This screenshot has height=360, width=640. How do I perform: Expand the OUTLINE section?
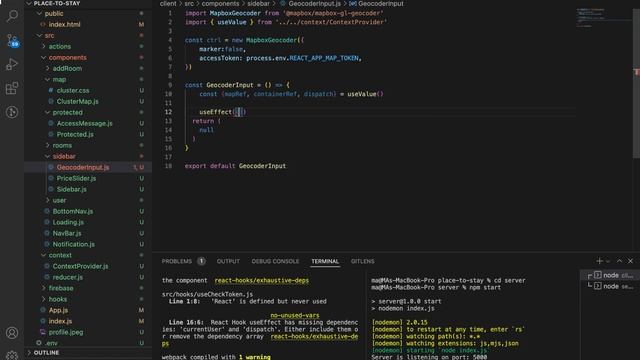(46, 353)
